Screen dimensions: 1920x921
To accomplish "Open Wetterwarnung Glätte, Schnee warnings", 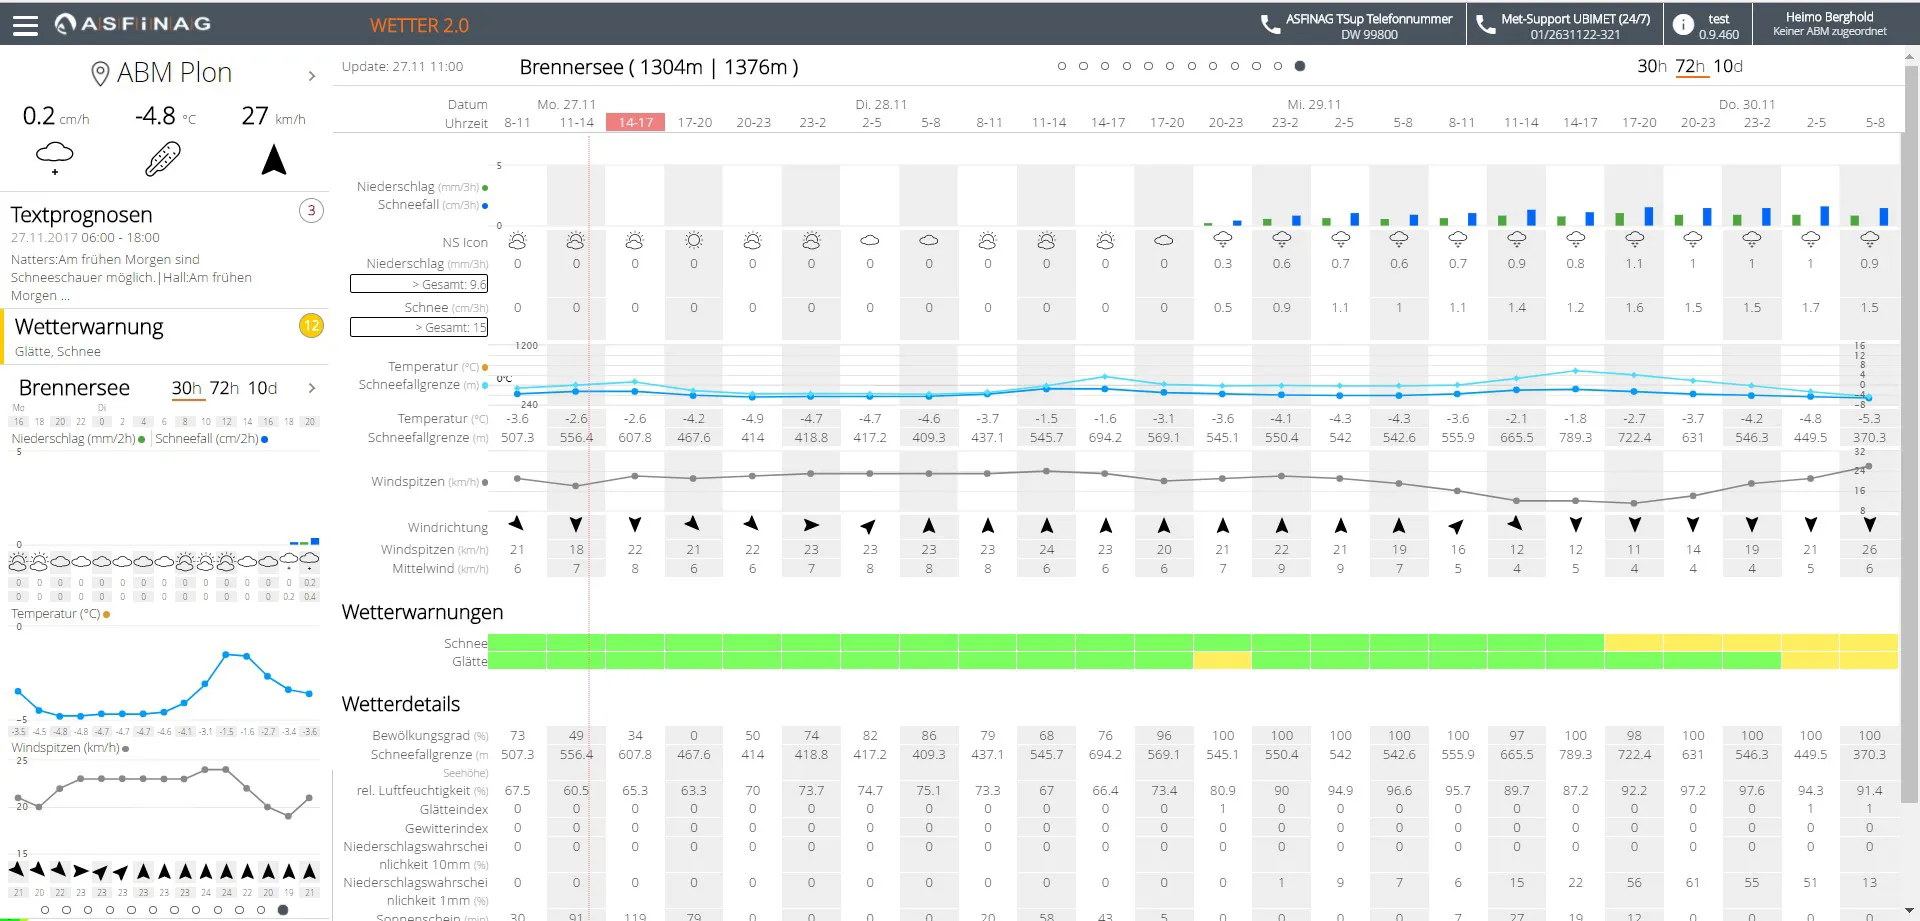I will pos(89,327).
